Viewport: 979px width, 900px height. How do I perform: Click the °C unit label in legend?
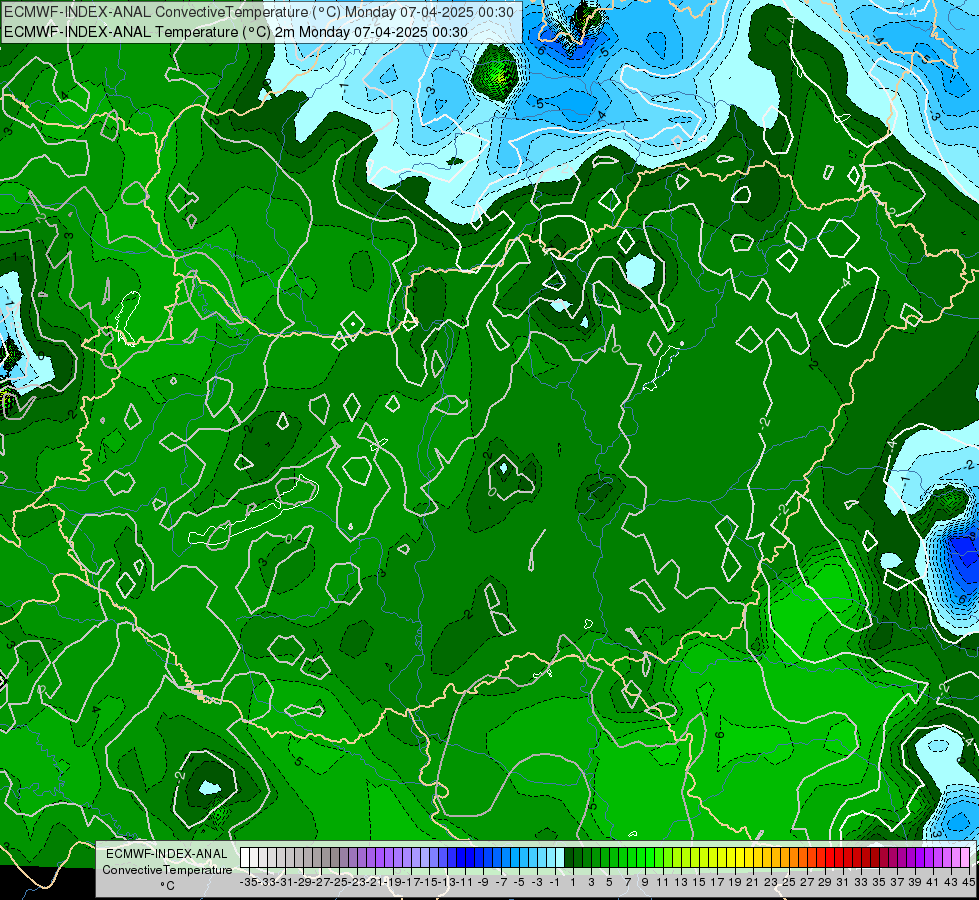coord(167,886)
